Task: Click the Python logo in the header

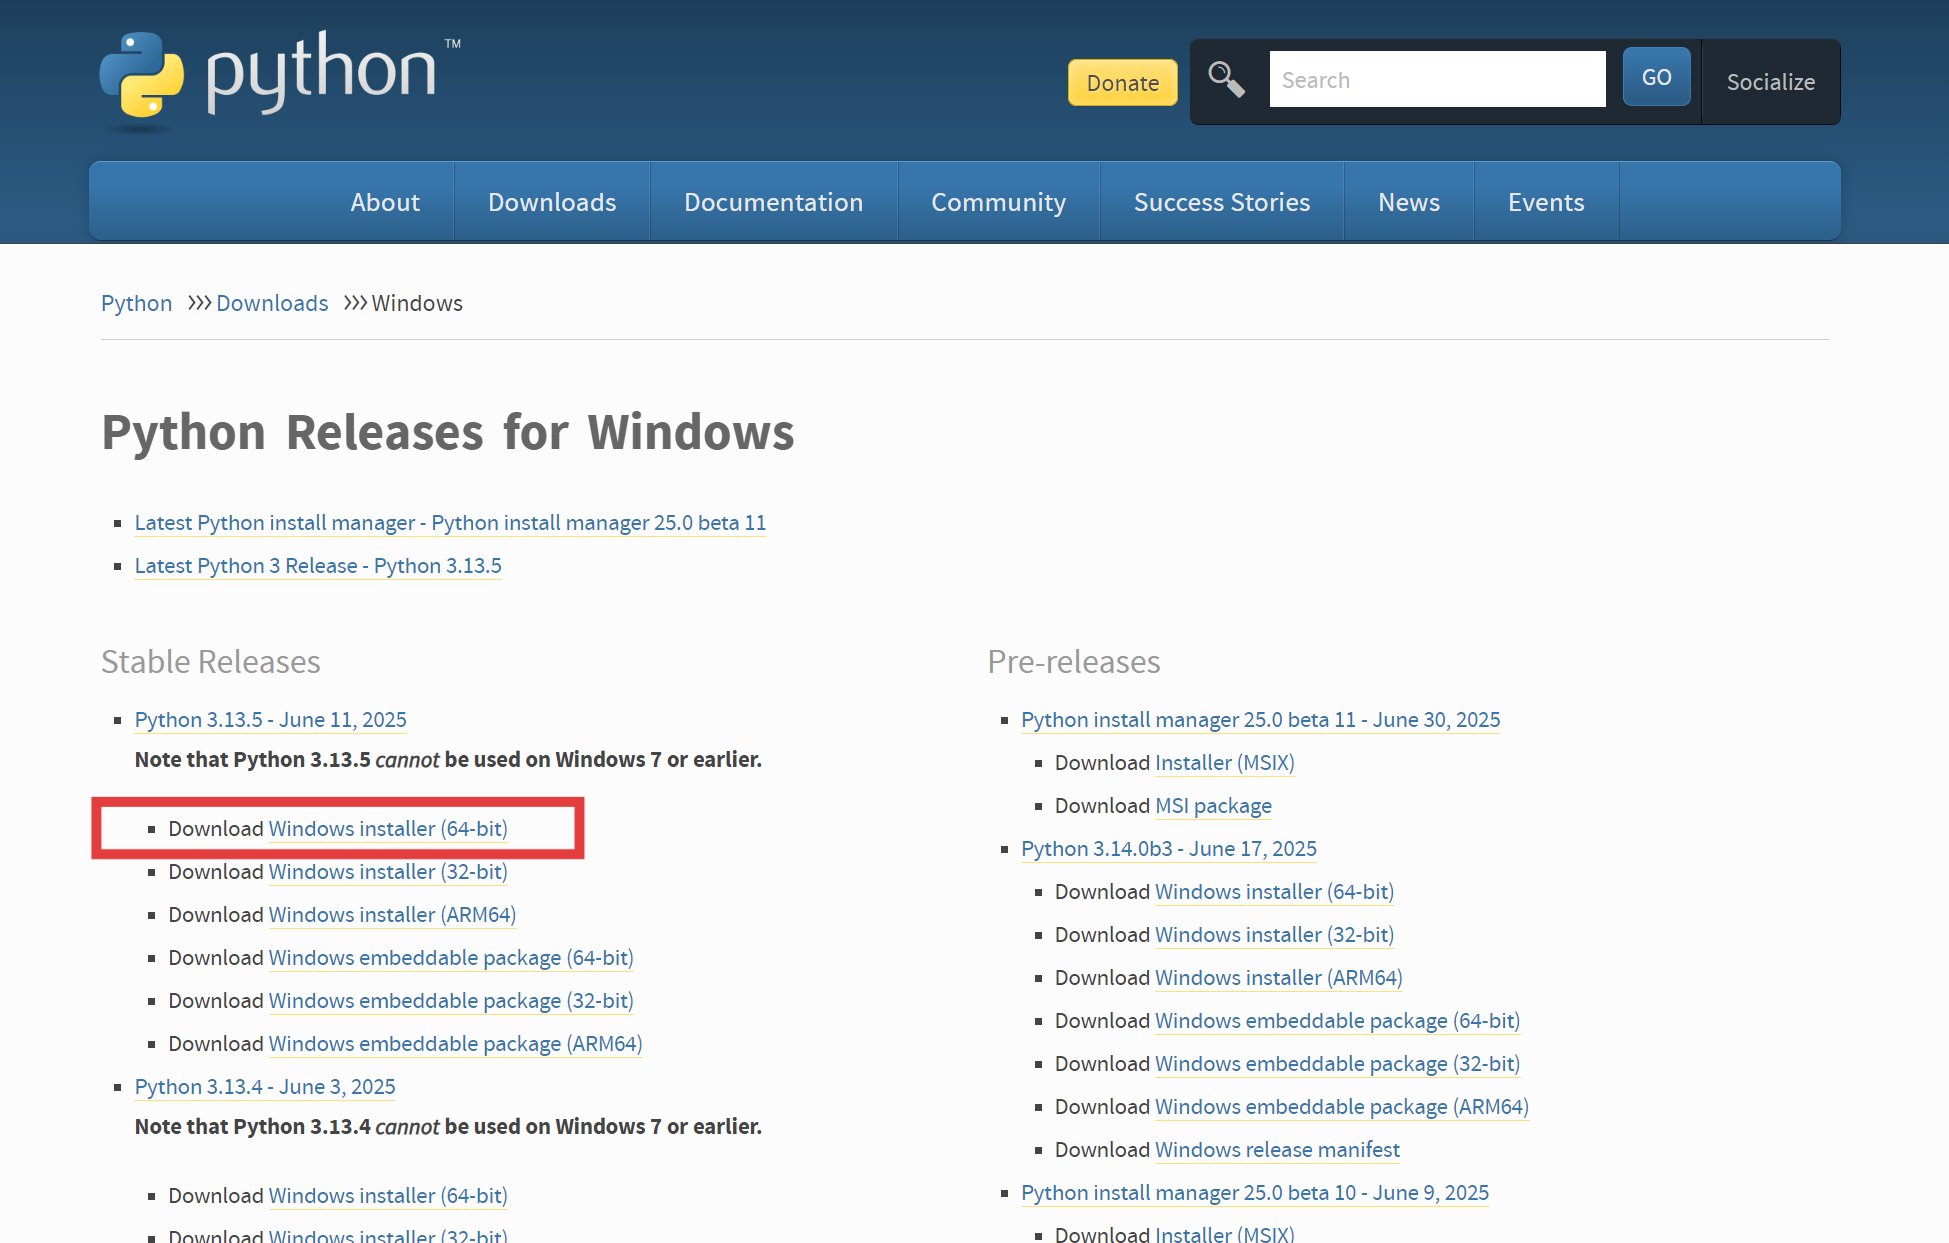Action: pos(280,80)
